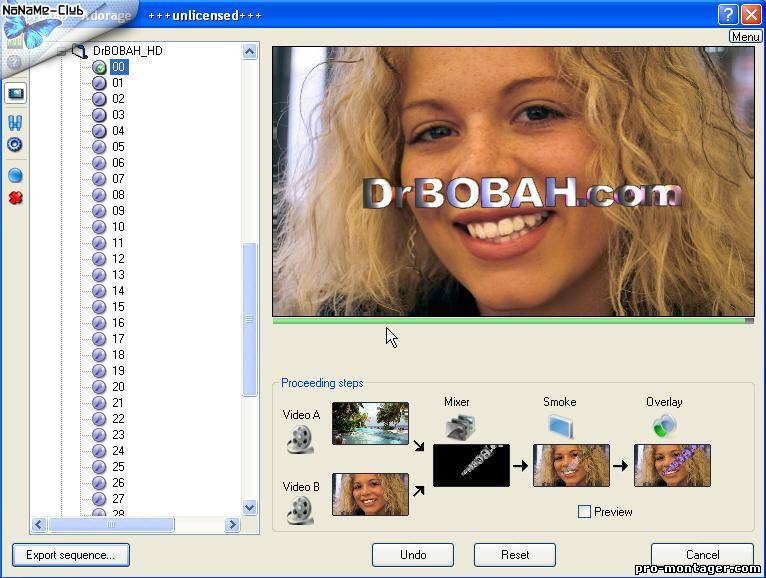766x578 pixels.
Task: Enable the Preview checkbox
Action: 584,512
